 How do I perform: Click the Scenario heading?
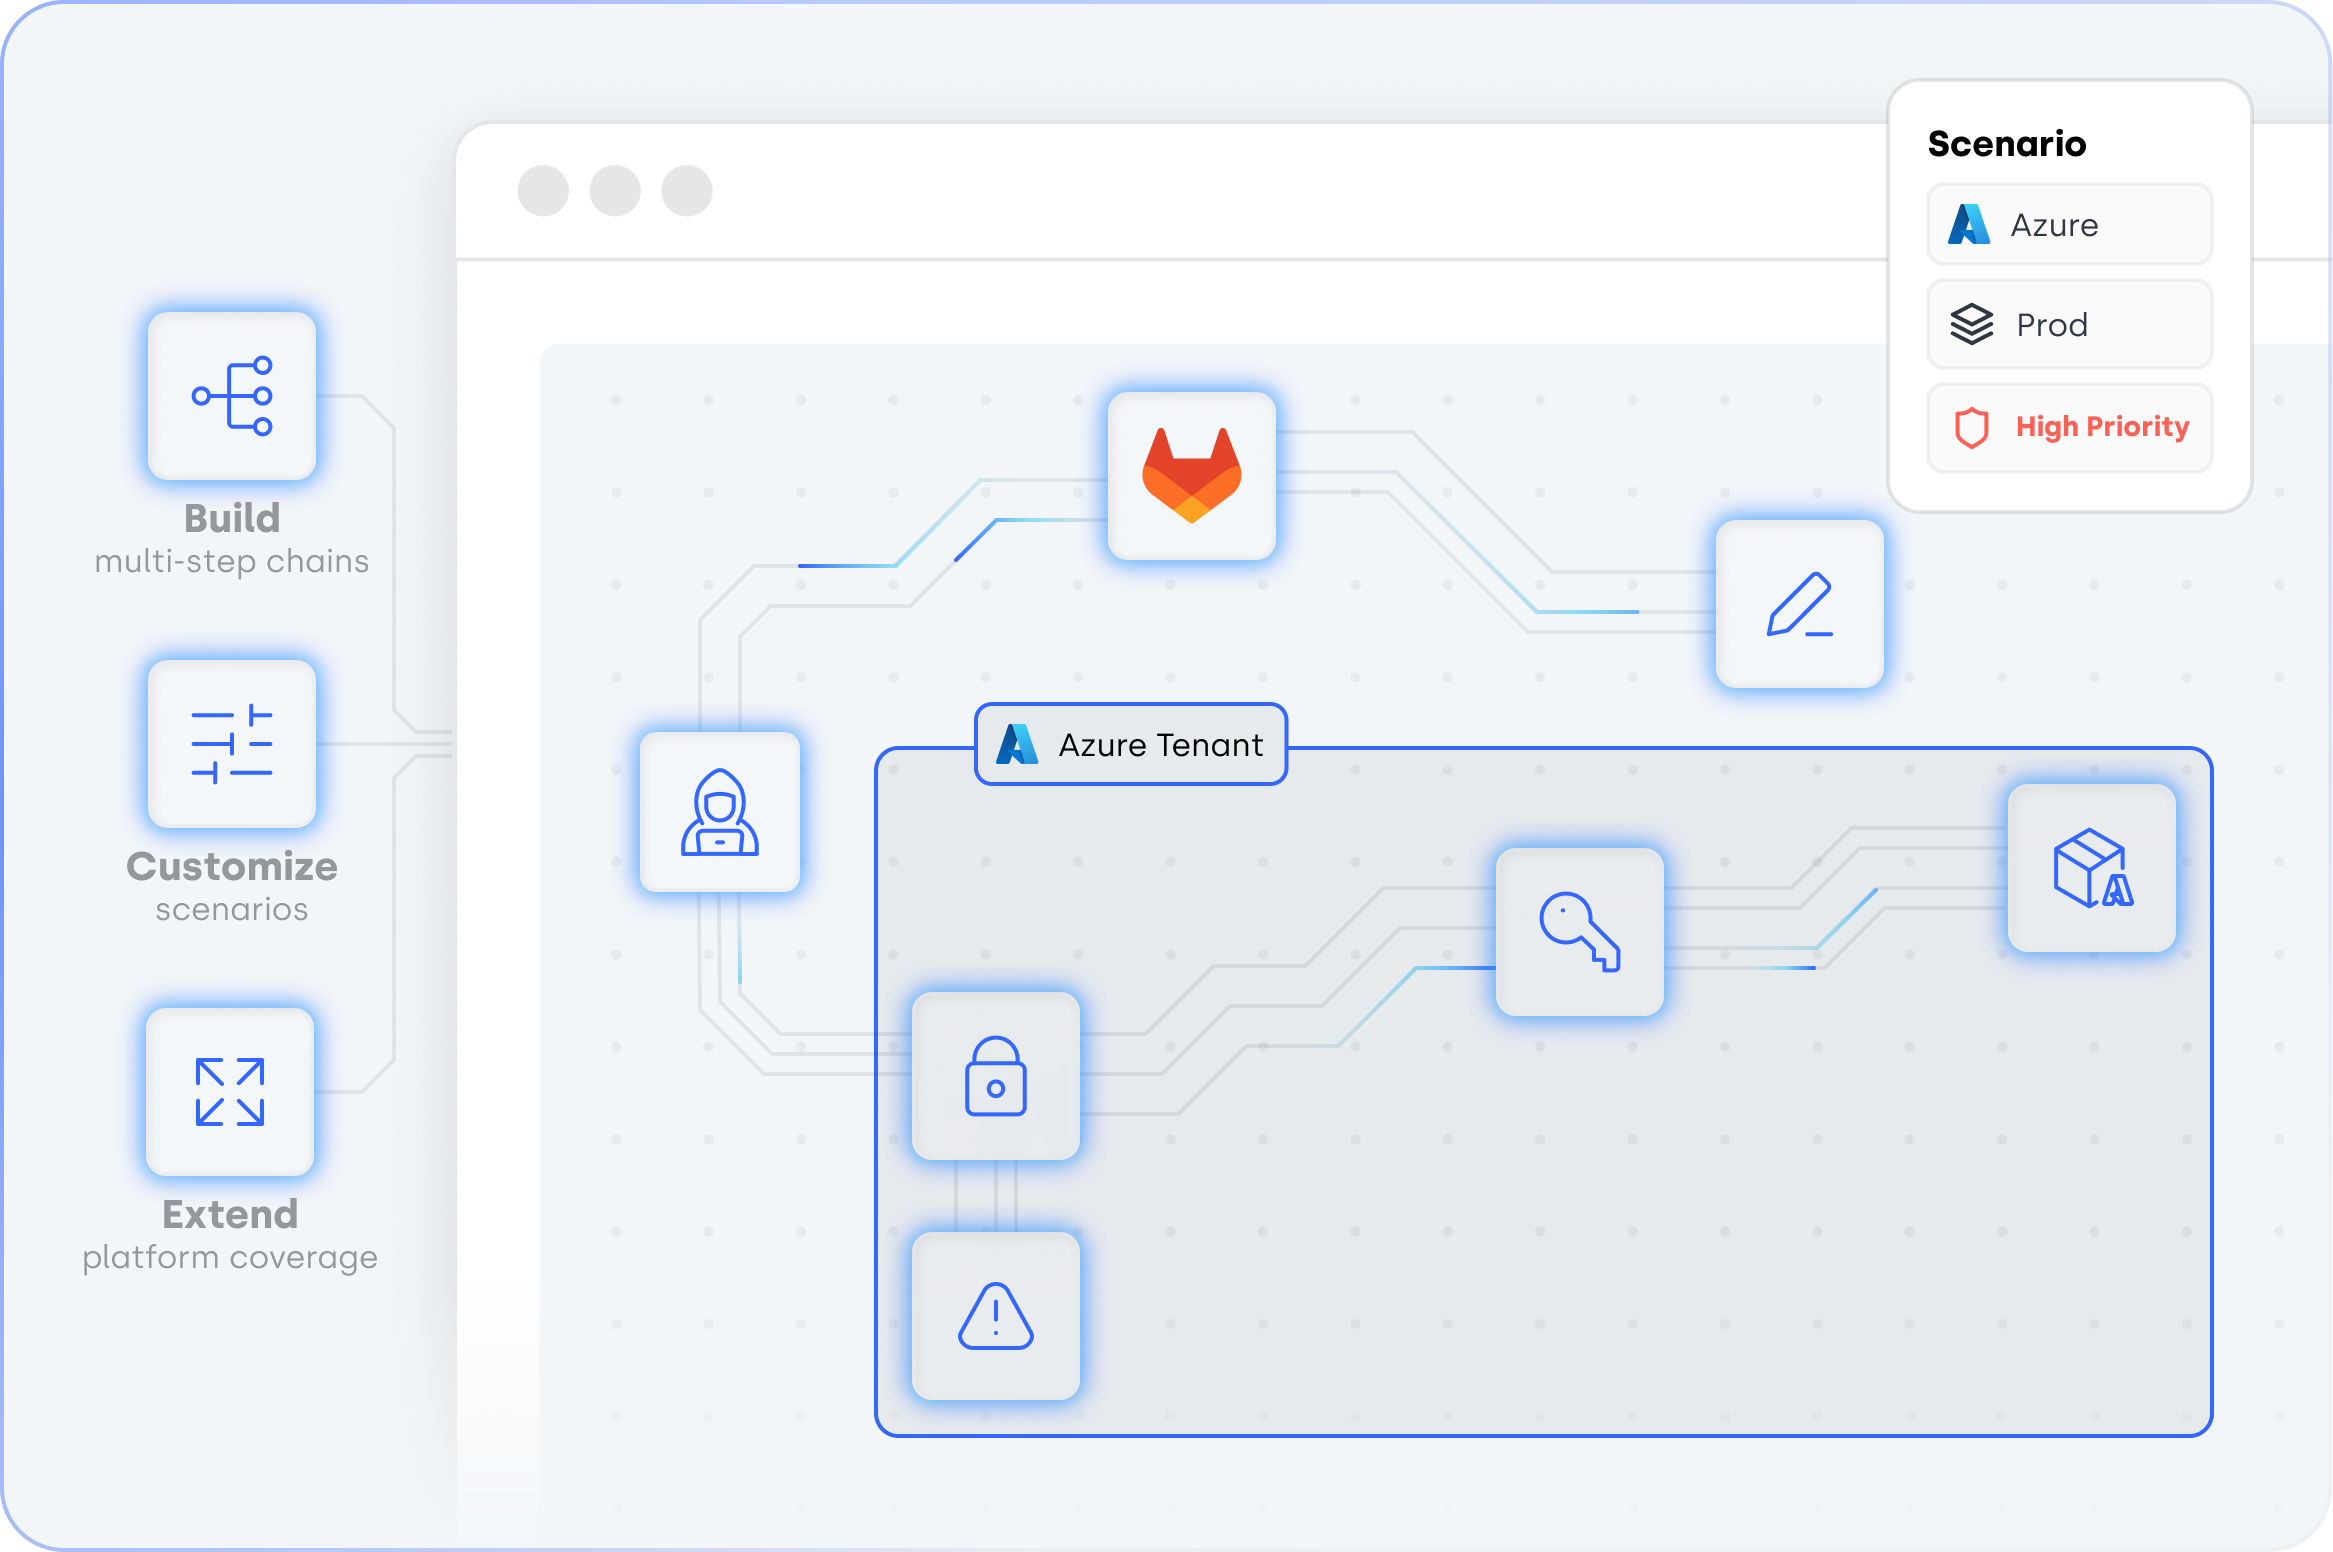coord(2007,144)
